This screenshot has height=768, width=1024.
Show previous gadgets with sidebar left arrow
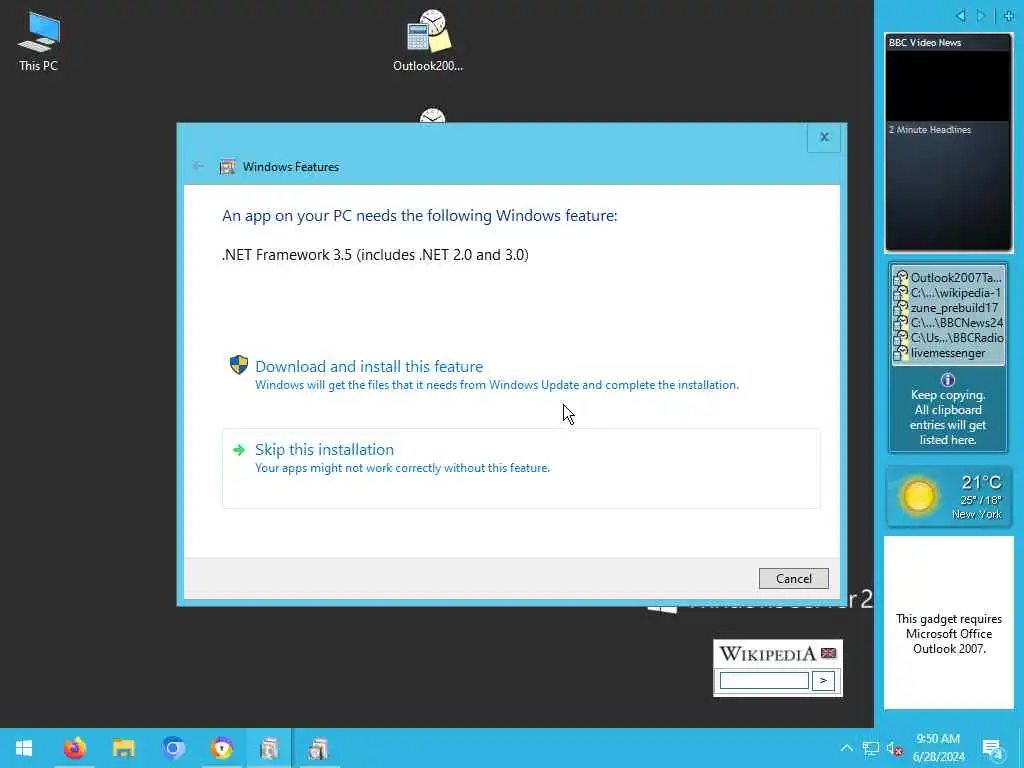[x=960, y=16]
